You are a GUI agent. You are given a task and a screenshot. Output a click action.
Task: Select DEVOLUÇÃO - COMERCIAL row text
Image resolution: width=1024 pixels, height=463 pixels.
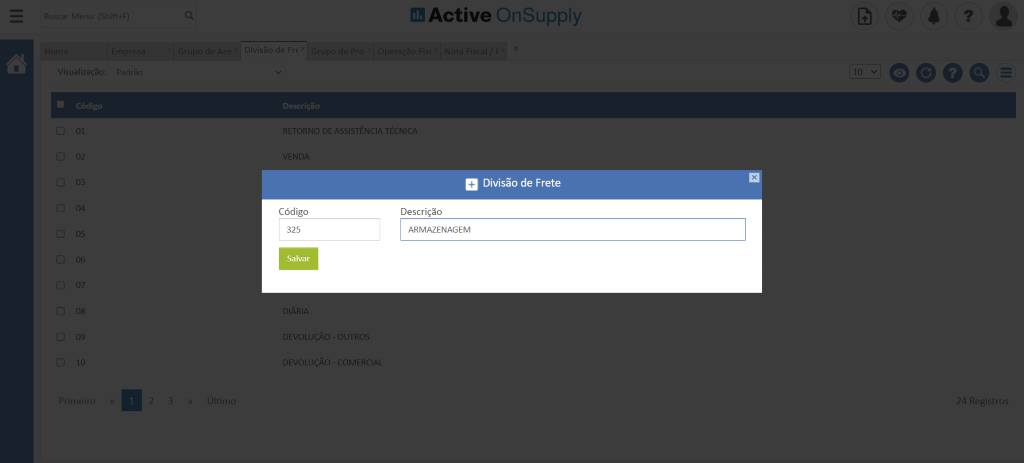(332, 362)
